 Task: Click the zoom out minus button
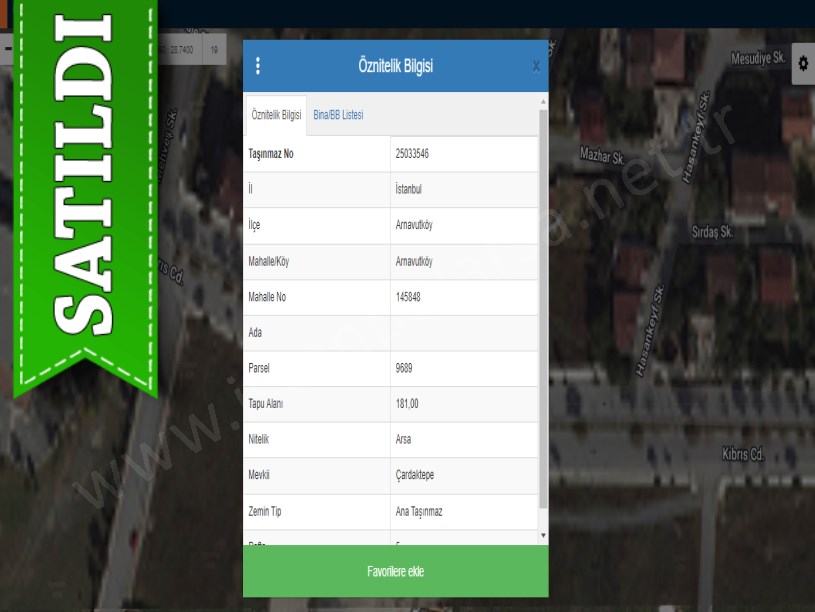(x=8, y=48)
